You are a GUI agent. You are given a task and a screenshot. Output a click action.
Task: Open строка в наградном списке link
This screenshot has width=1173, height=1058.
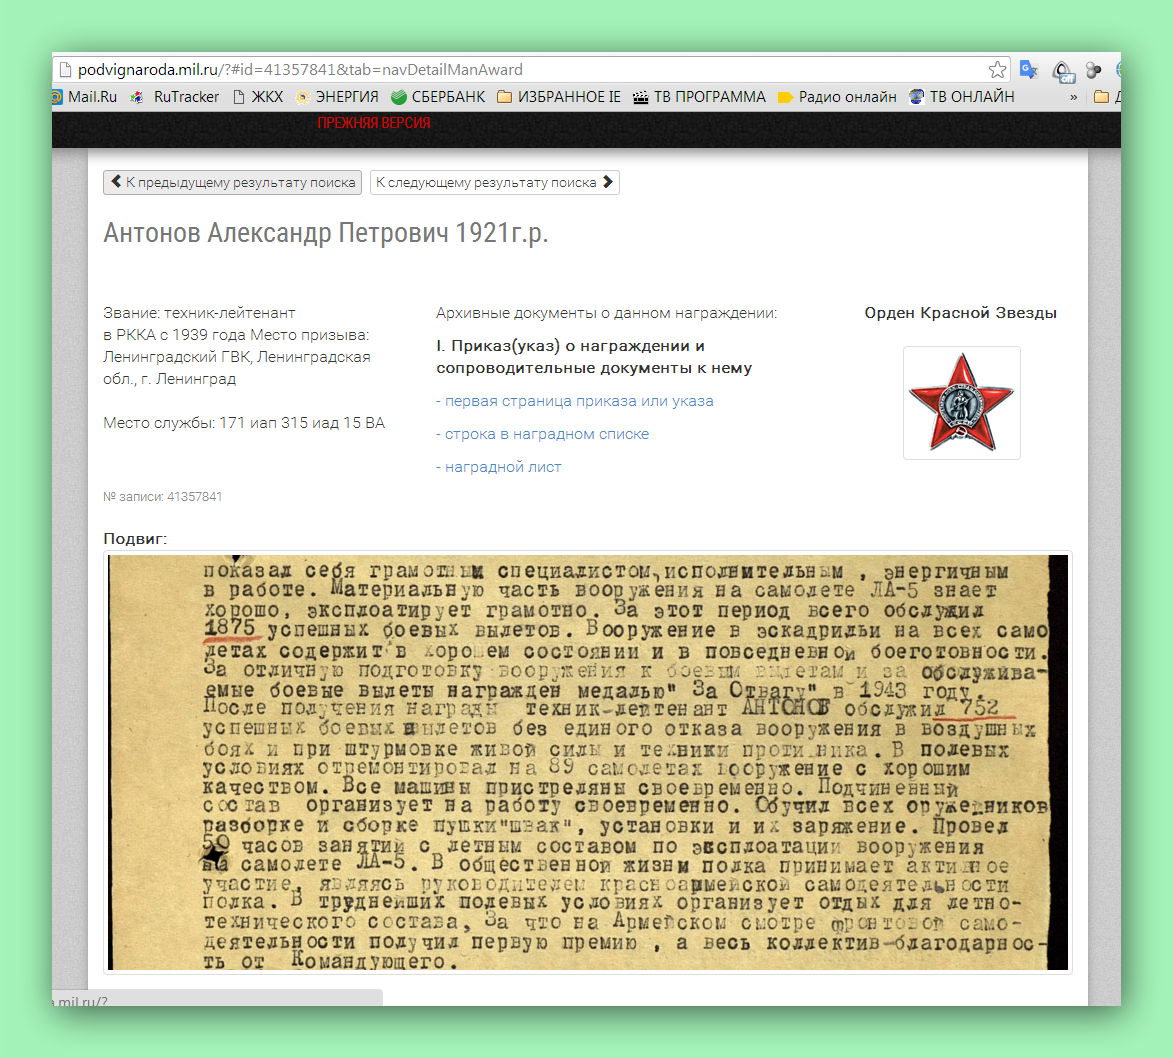pos(542,434)
